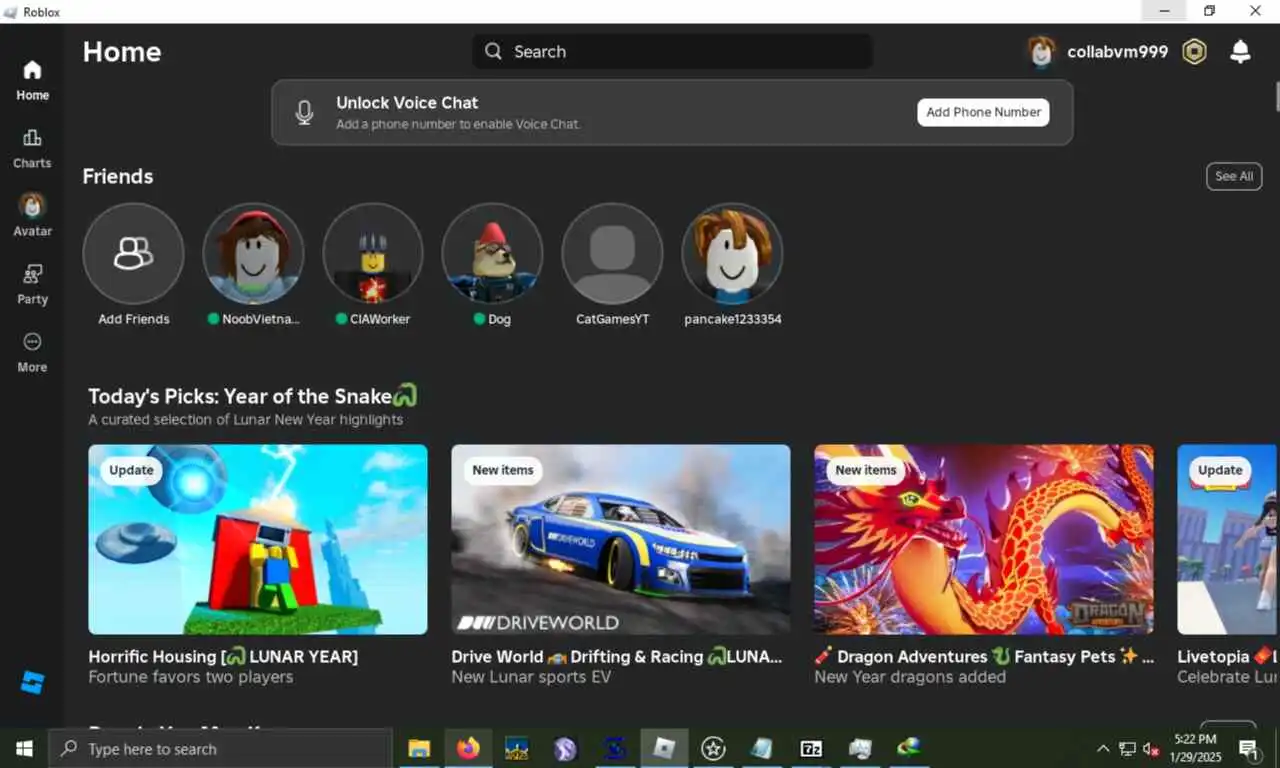This screenshot has height=768, width=1280.
Task: Open the Action Center notifications icon
Action: pyautogui.click(x=1248, y=749)
